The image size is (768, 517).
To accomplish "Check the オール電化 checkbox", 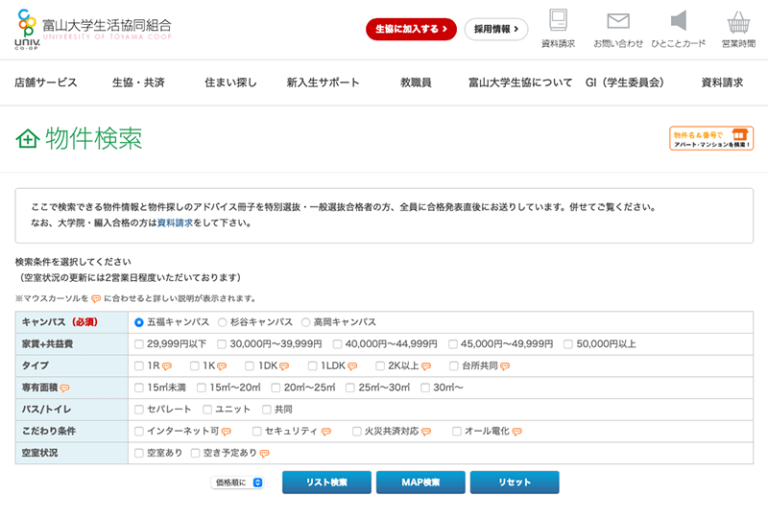I will 456,431.
